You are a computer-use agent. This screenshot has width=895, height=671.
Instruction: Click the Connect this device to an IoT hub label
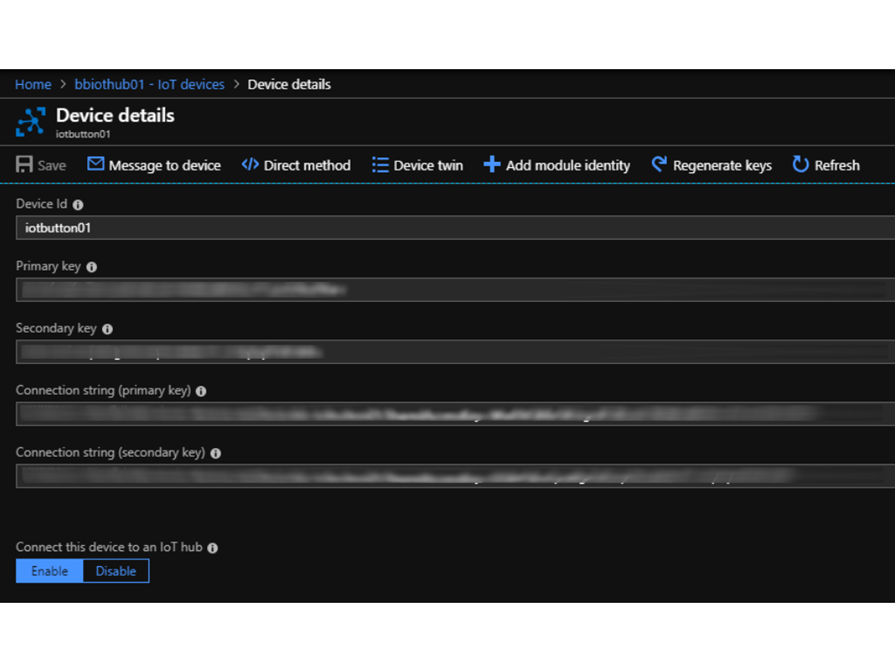click(x=109, y=547)
